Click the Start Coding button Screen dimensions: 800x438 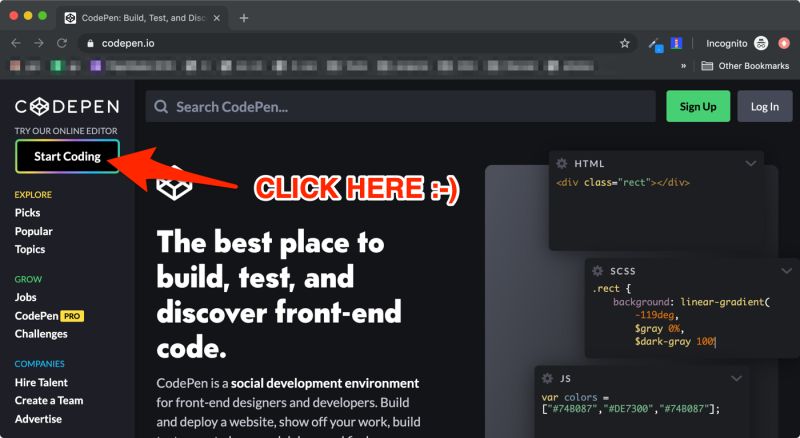click(x=67, y=156)
